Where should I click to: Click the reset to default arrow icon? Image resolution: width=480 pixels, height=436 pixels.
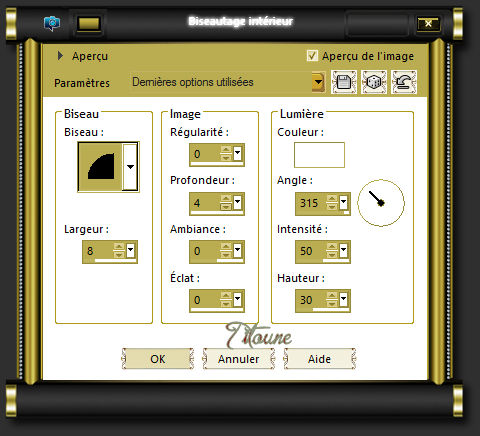click(404, 82)
